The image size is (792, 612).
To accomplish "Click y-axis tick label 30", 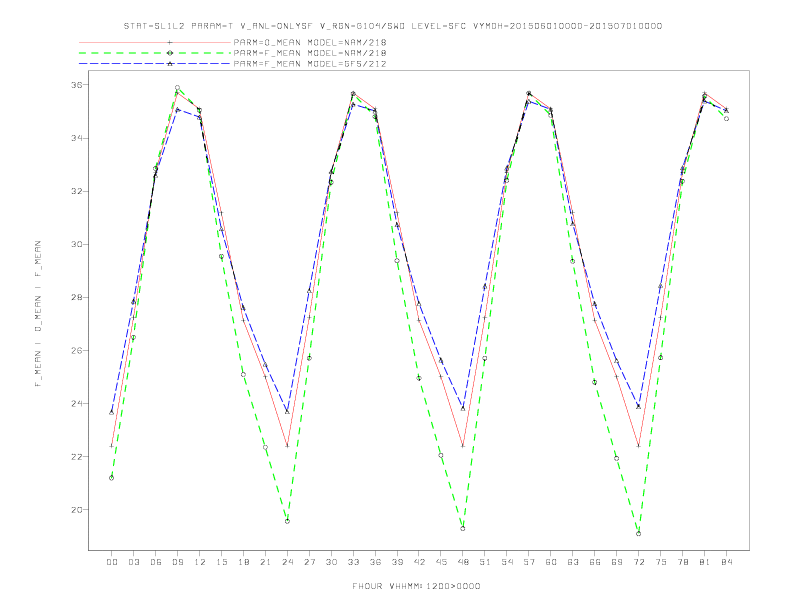I will [x=77, y=244].
